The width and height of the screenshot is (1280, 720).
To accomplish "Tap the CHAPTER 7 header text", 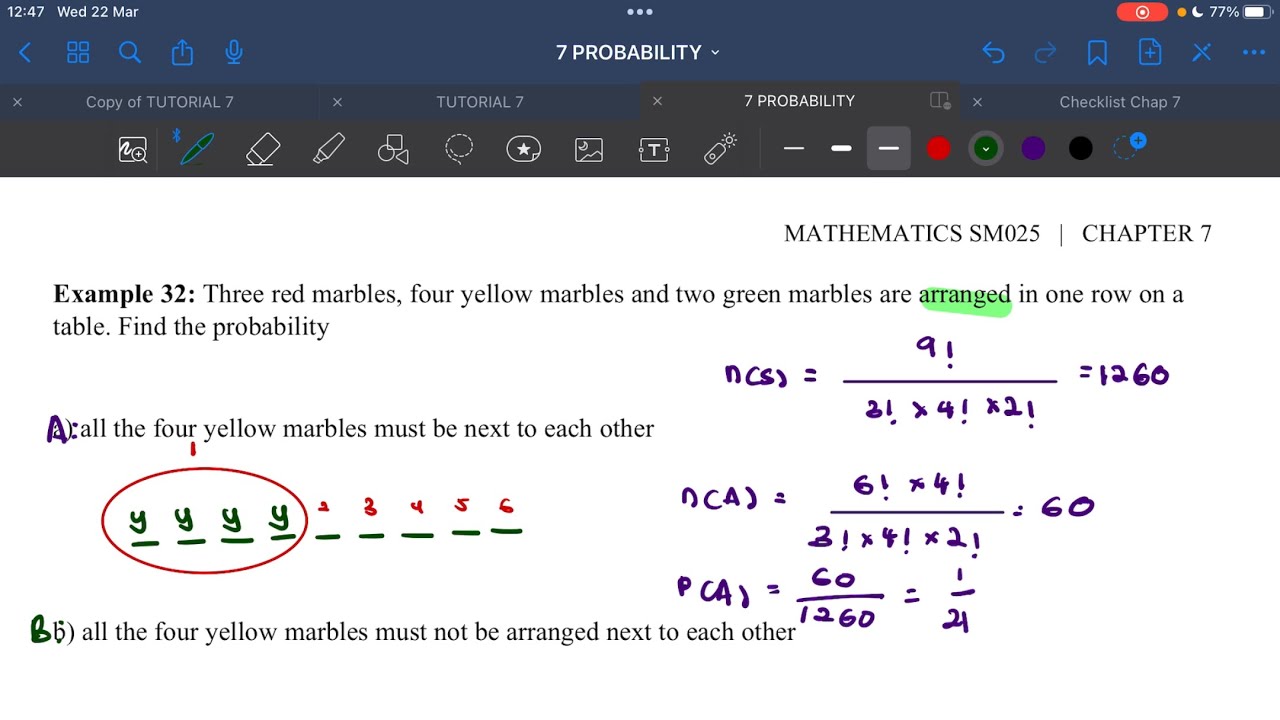I will 1147,234.
